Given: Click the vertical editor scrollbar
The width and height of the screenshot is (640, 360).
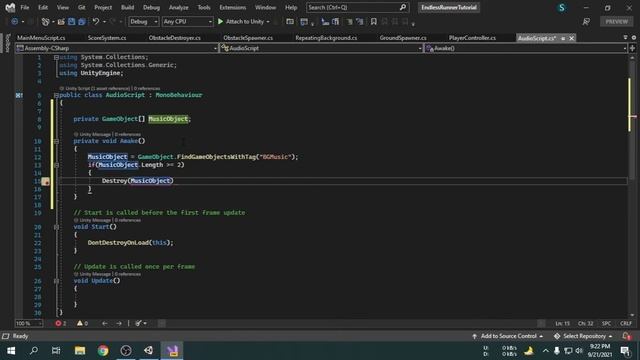Looking at the screenshot, I should tap(632, 186).
